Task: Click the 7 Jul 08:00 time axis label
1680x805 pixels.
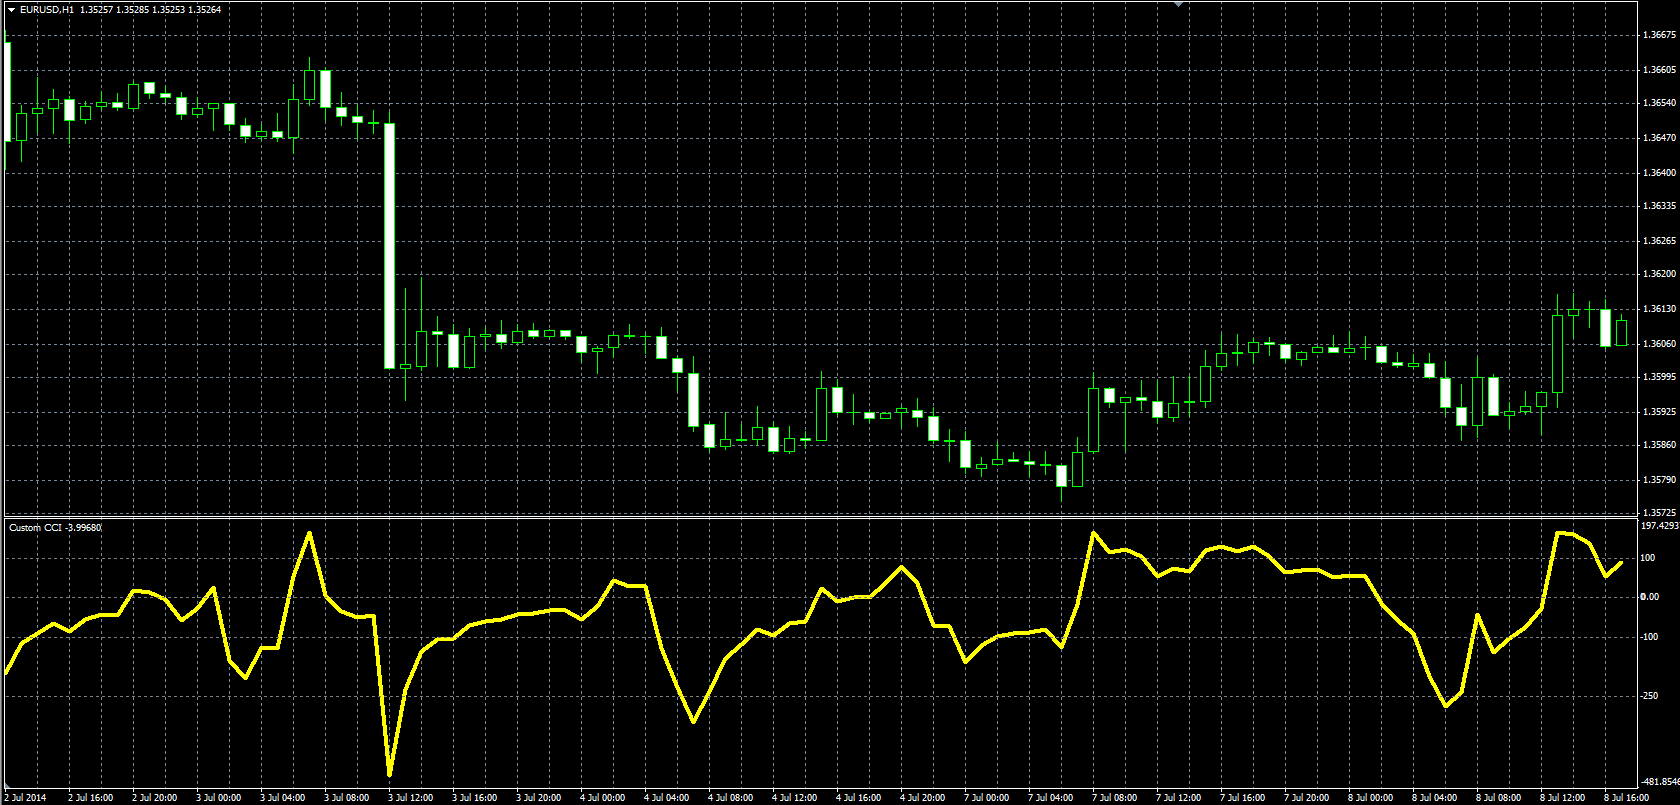Action: tap(1114, 798)
